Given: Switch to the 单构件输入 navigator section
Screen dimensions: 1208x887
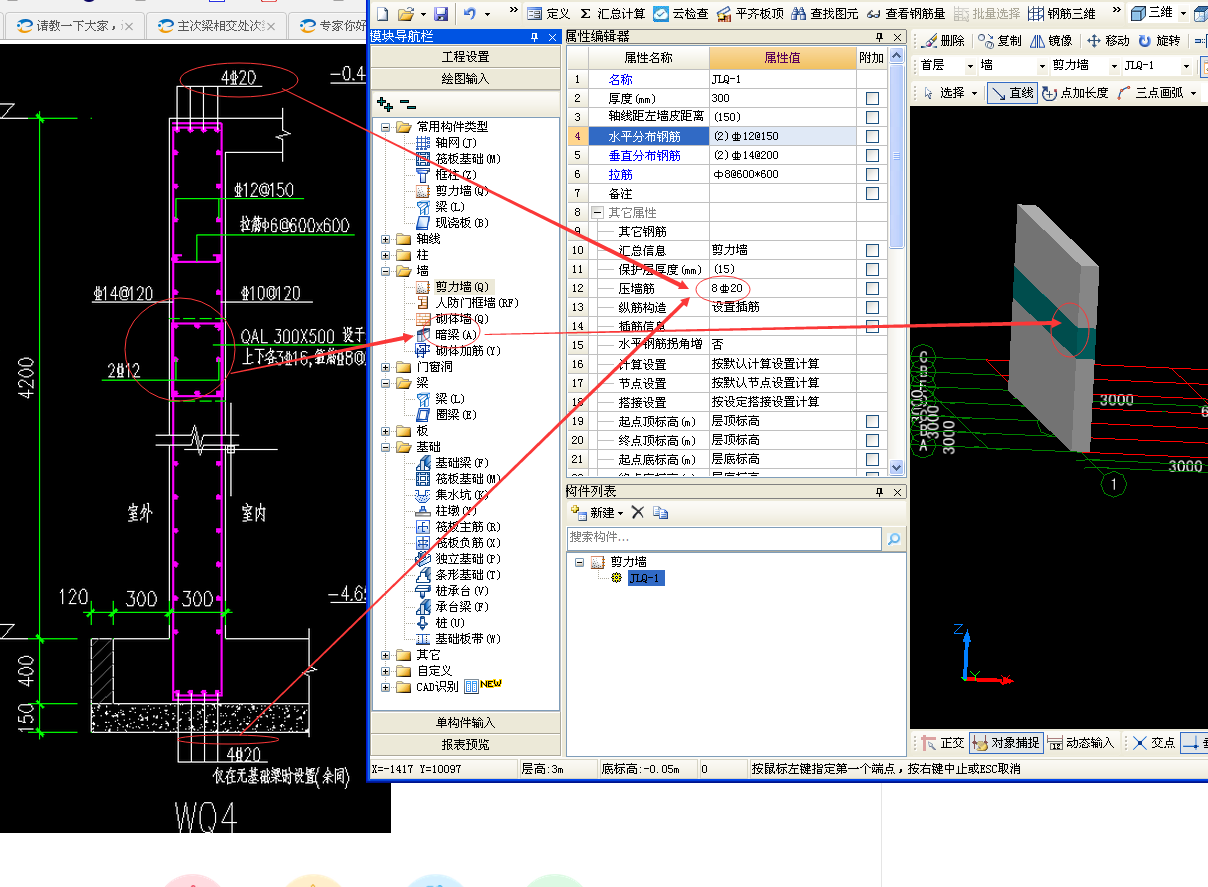Looking at the screenshot, I should (465, 722).
